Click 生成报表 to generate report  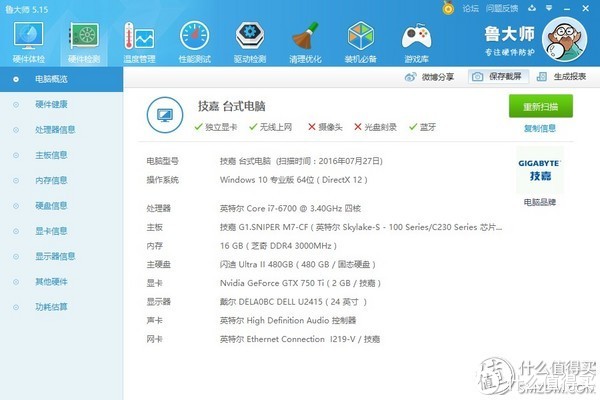(561, 77)
